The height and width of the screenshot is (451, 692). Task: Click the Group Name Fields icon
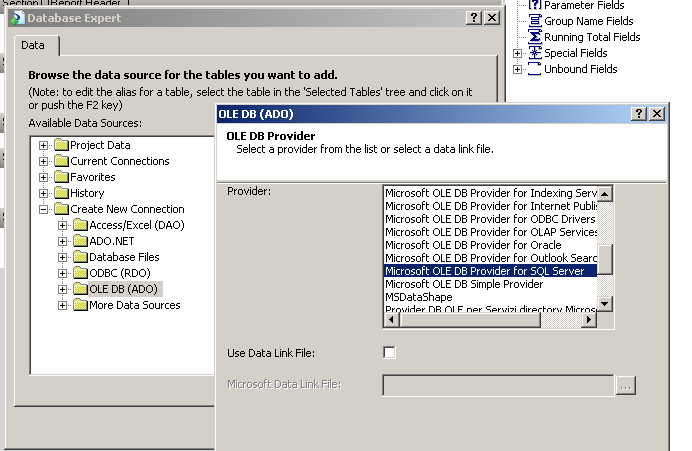coord(535,21)
